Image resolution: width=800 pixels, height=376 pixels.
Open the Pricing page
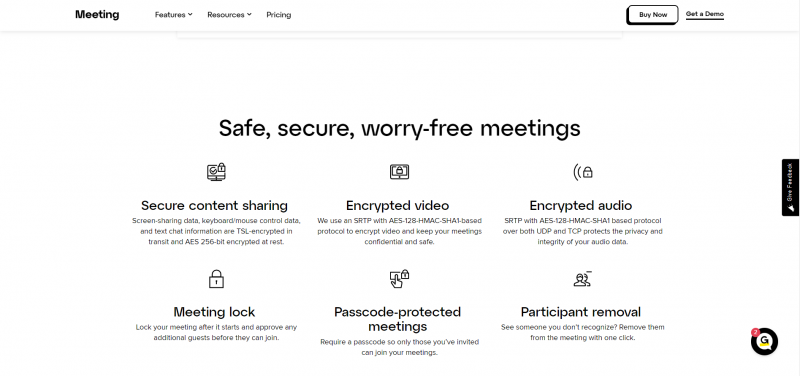279,15
